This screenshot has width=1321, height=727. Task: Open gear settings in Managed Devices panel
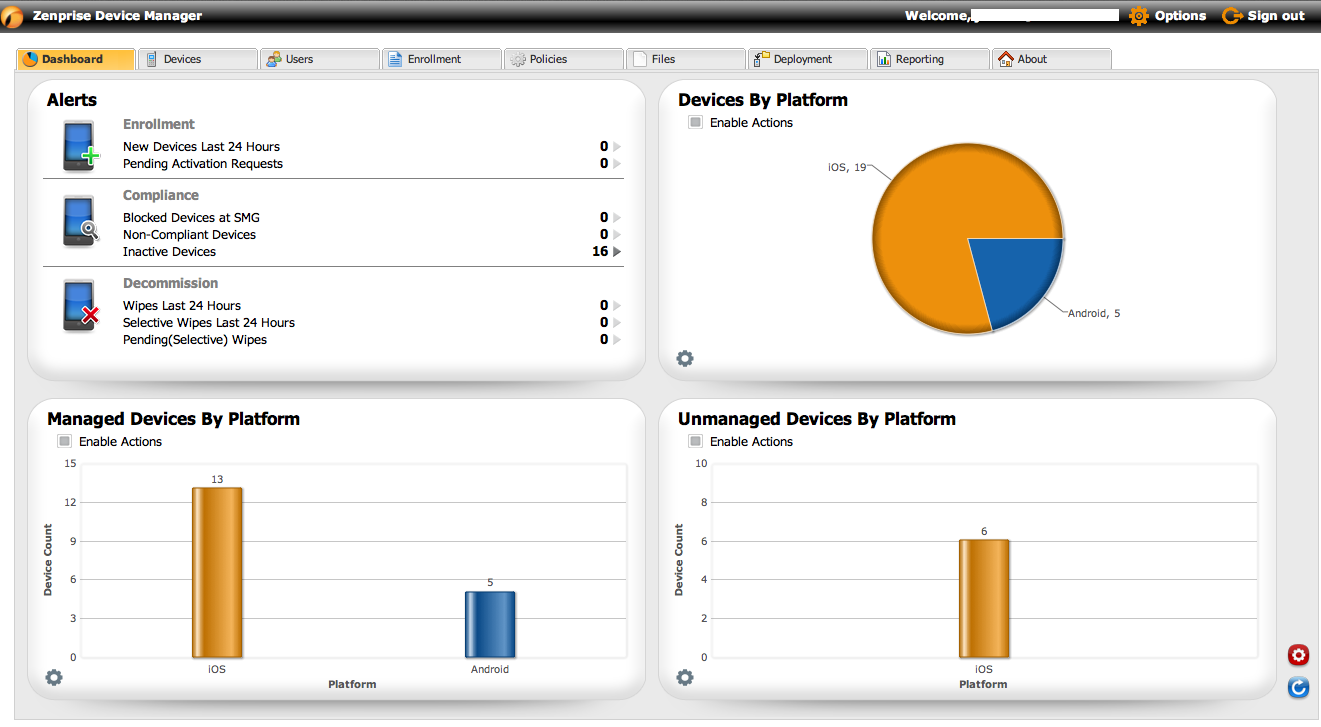tap(54, 677)
